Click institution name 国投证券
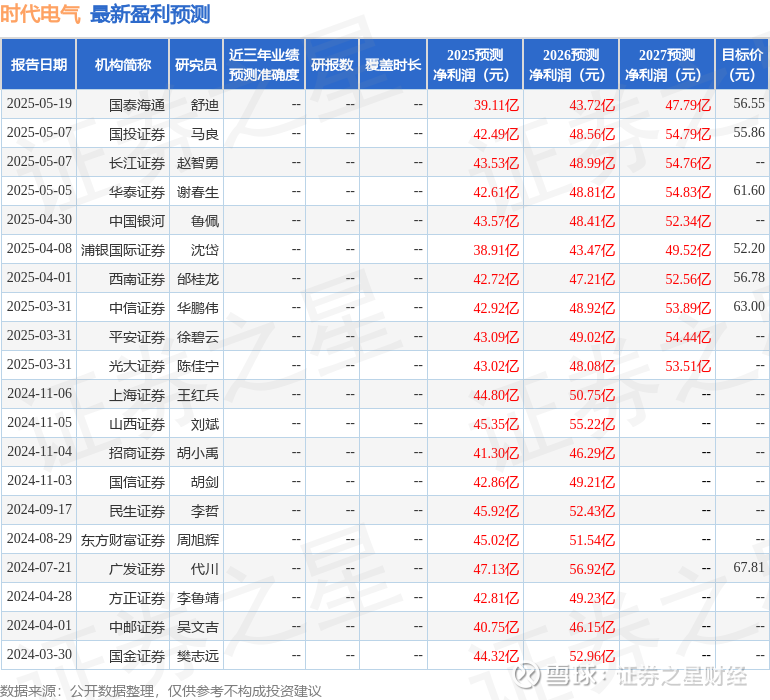The width and height of the screenshot is (770, 700). coord(137,134)
